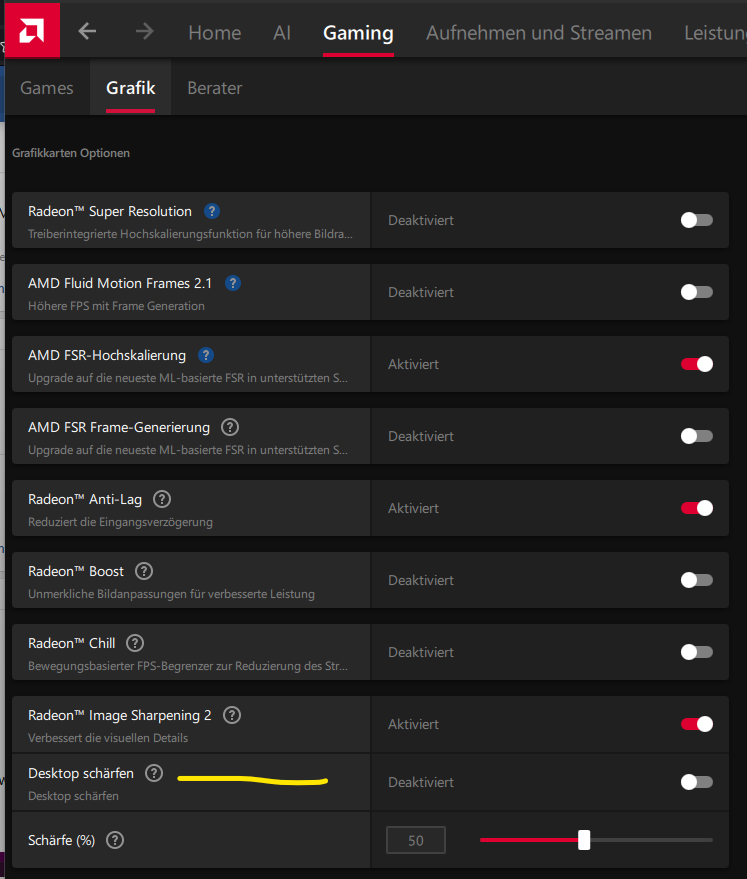Click the Bewegungsbasierter FPS-Begrenzer description
Viewport: 747px width, 879px height.
(x=188, y=666)
